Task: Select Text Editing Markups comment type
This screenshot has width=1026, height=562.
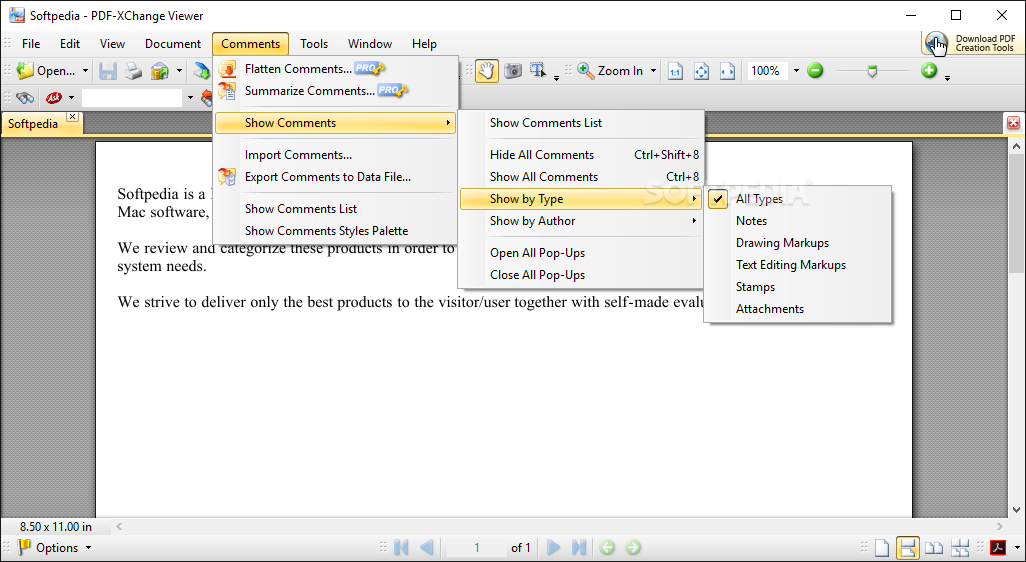Action: [798, 265]
